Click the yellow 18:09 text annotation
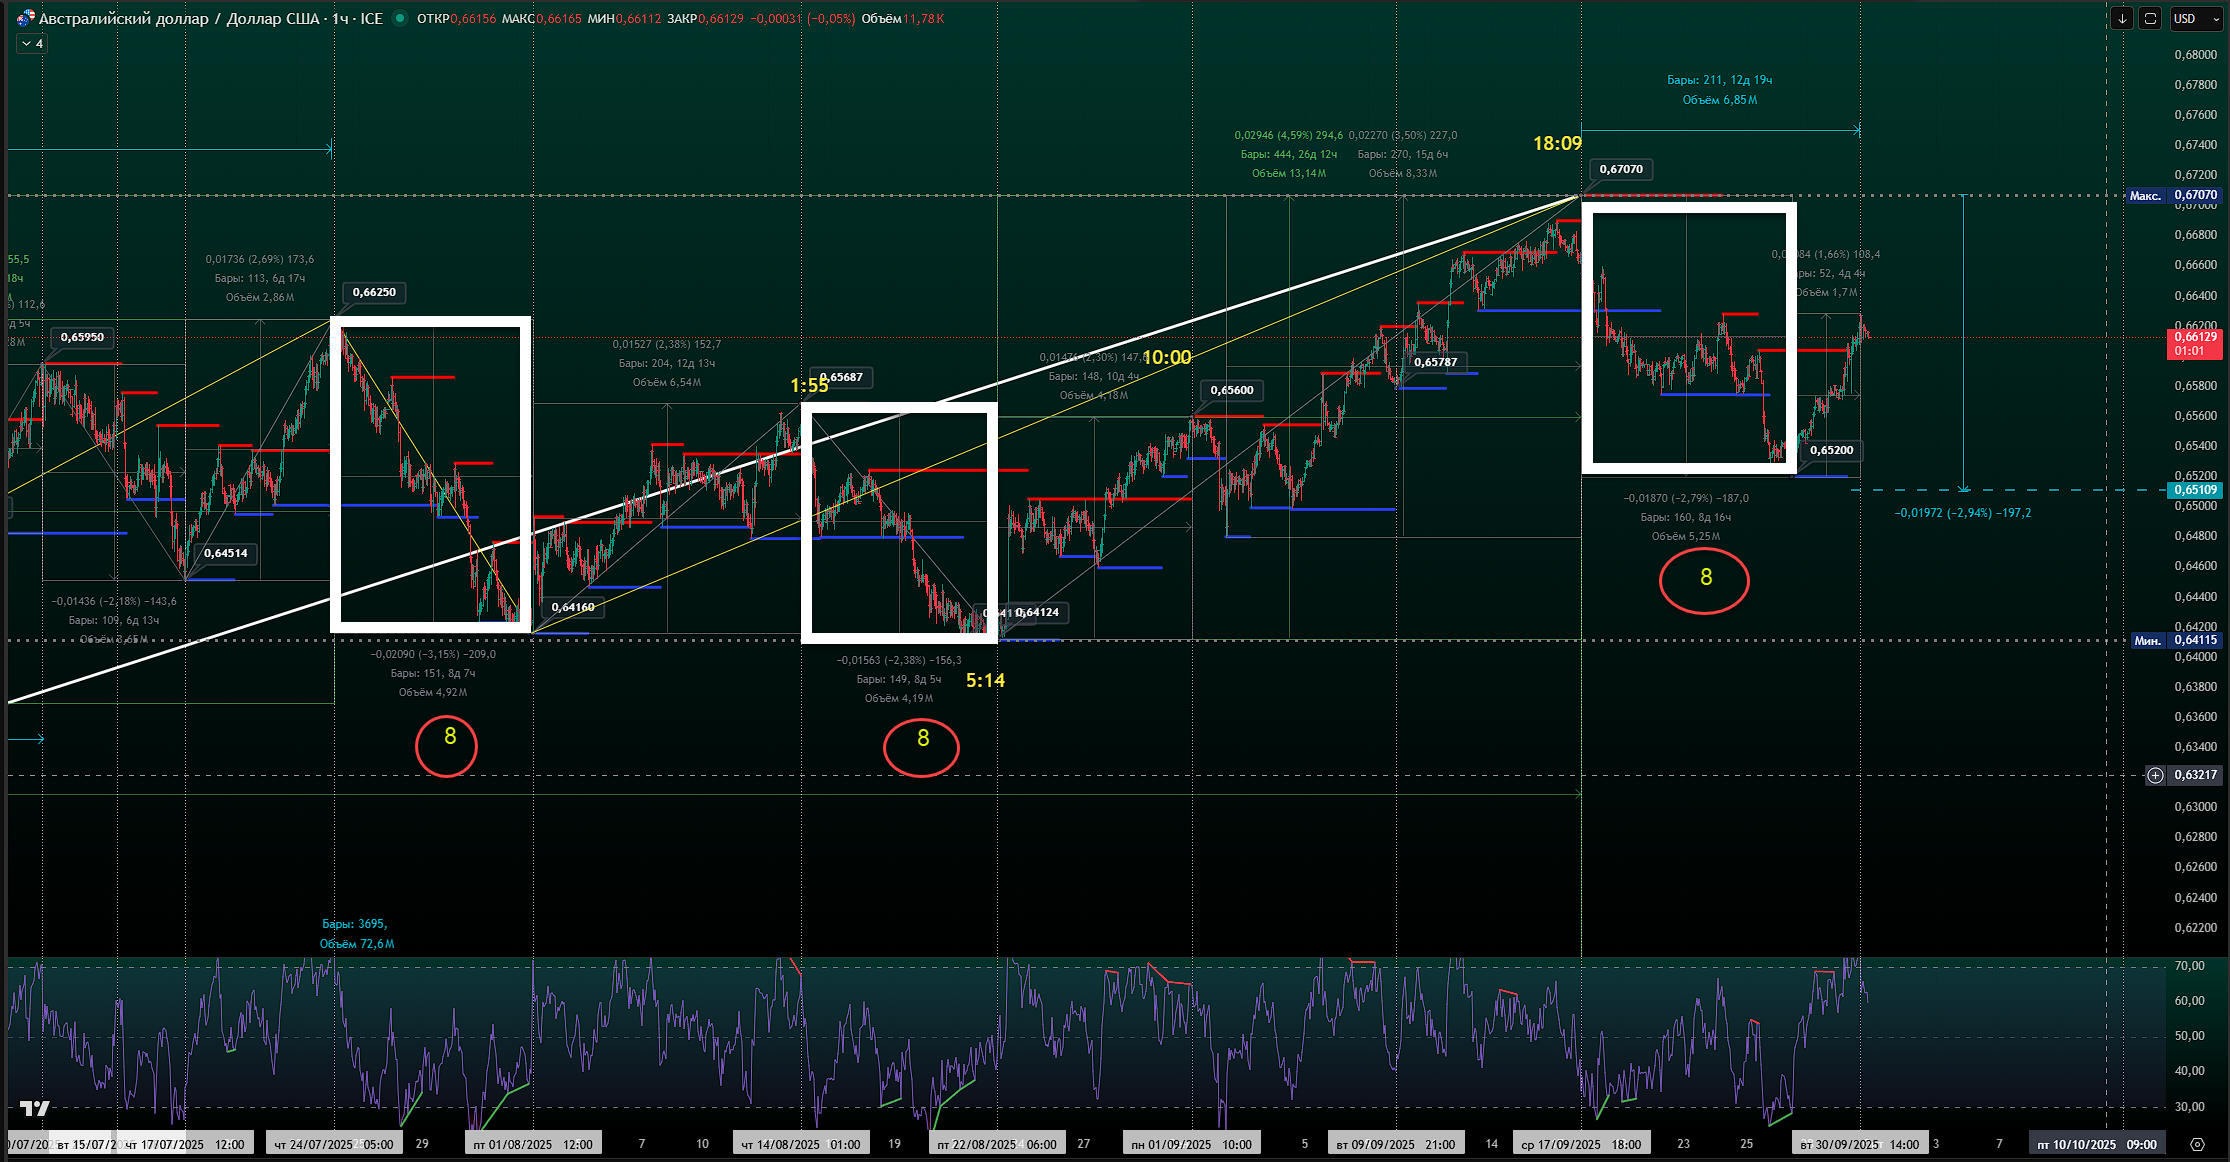Screen dimensions: 2230x1162 1557,144
